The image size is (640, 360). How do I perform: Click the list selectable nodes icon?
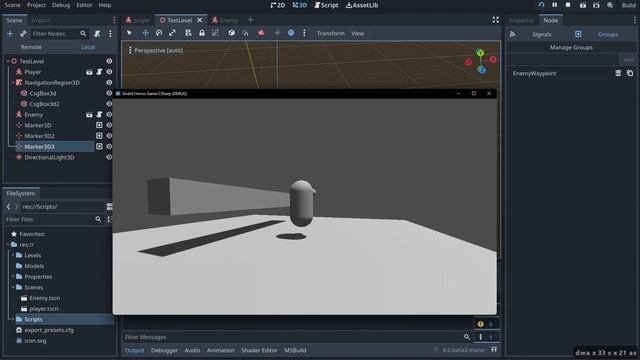[x=188, y=33]
